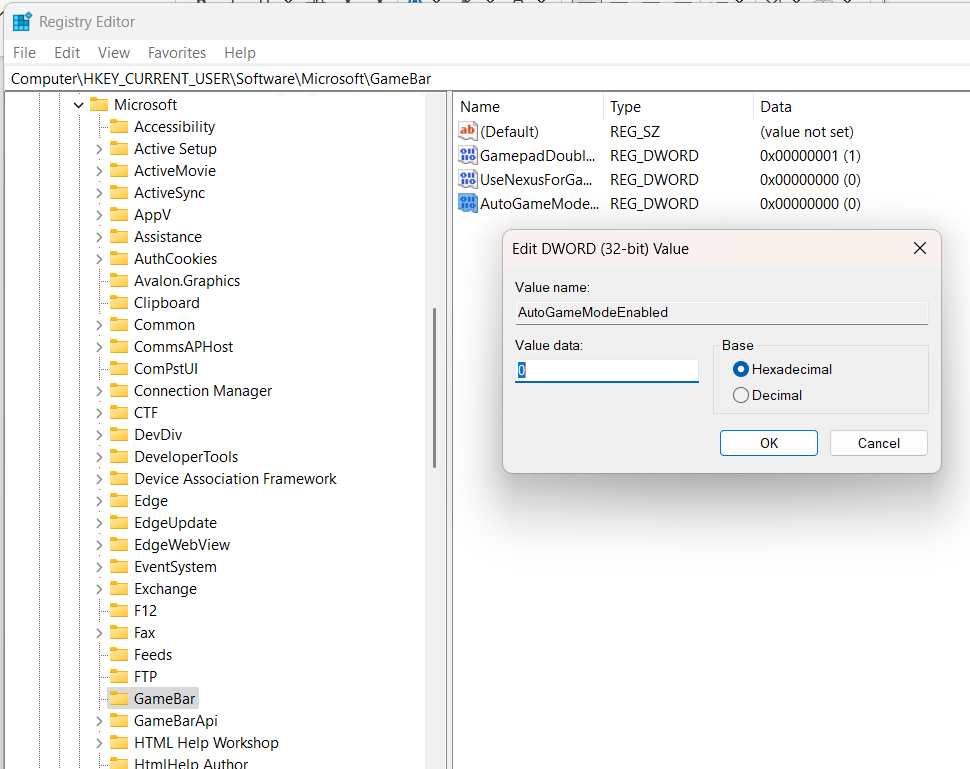Click the key tree vertical scrollbar
The height and width of the screenshot is (769, 970).
point(435,387)
